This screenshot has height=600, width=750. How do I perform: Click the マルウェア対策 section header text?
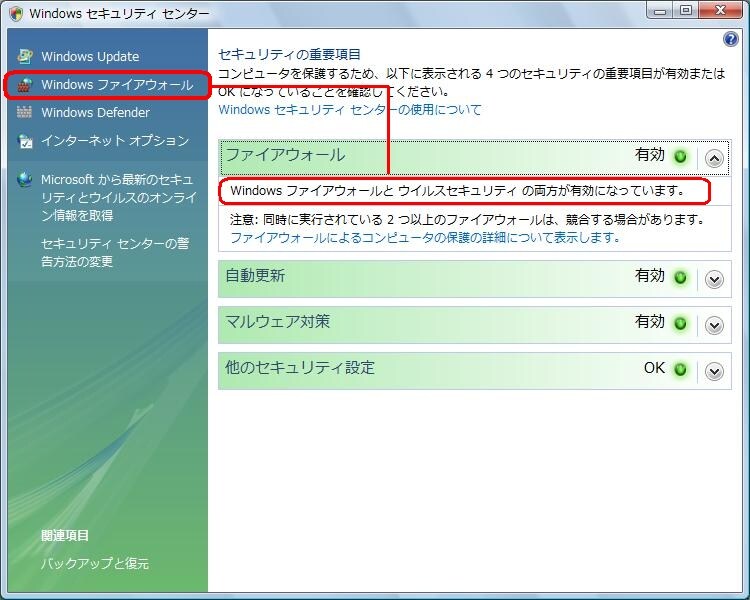pos(277,322)
